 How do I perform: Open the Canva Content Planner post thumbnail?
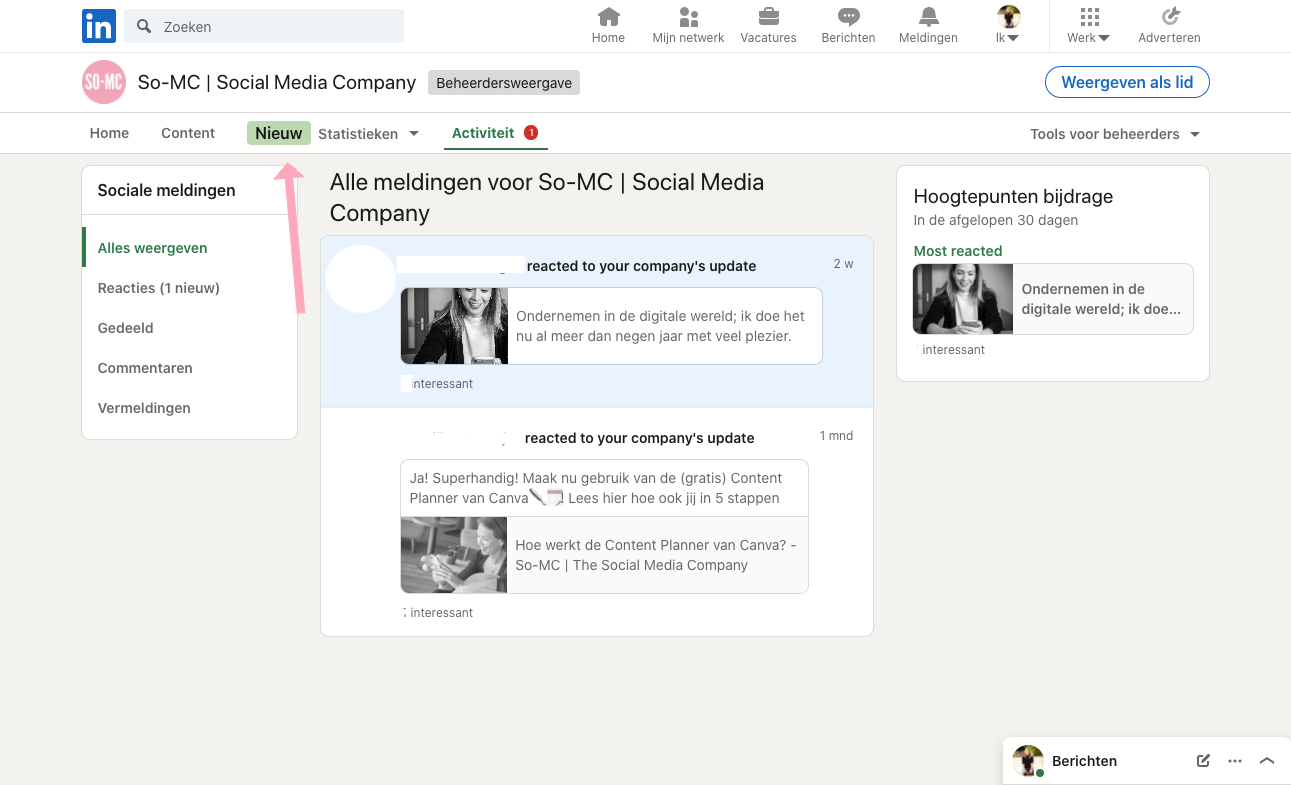(x=454, y=555)
